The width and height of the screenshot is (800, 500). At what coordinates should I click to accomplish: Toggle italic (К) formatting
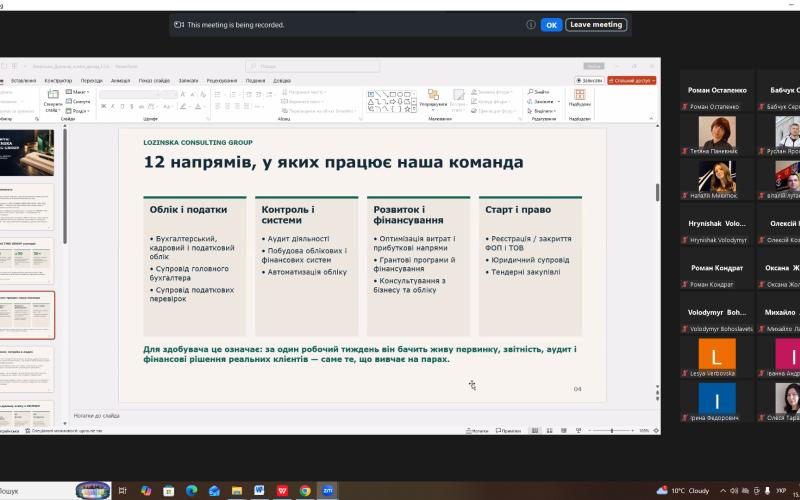[x=113, y=106]
